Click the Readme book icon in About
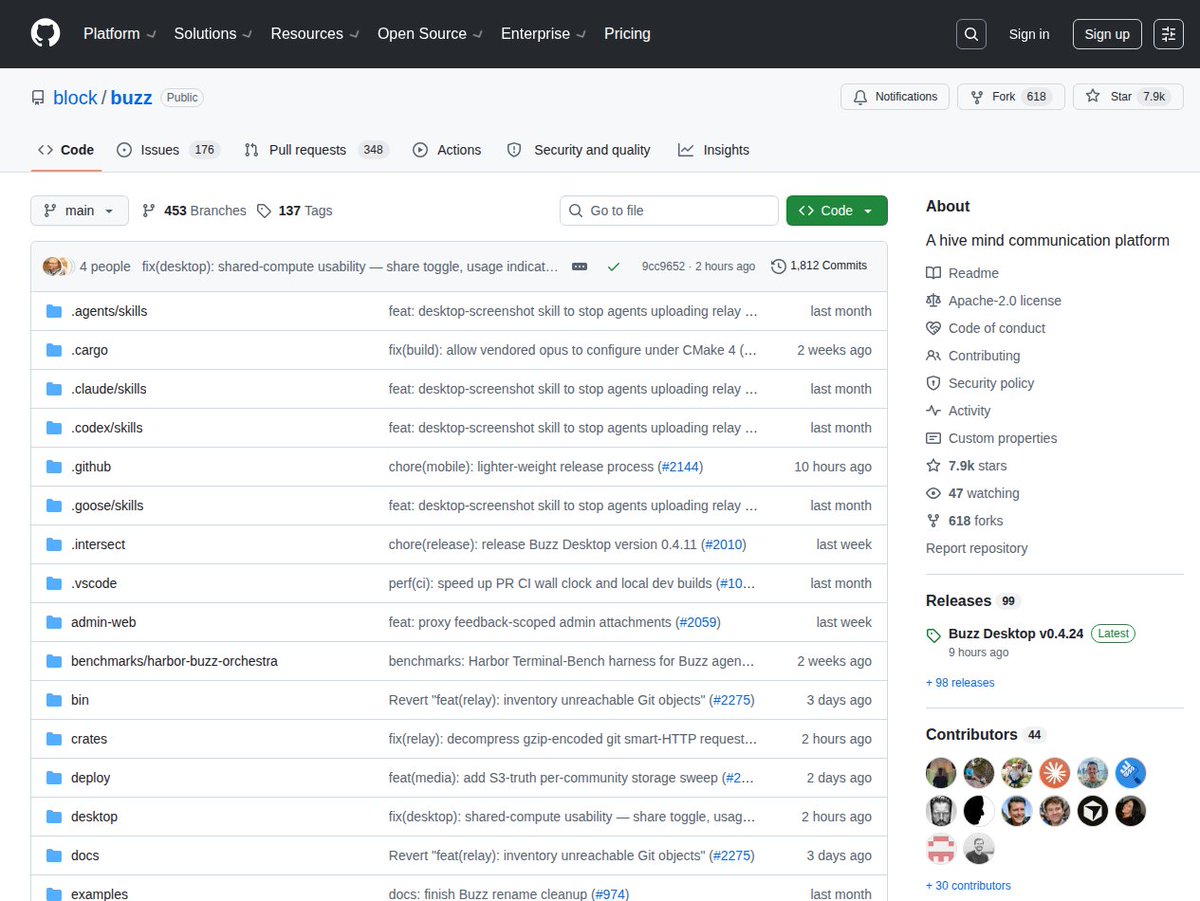The height and width of the screenshot is (901, 1200). 934,273
